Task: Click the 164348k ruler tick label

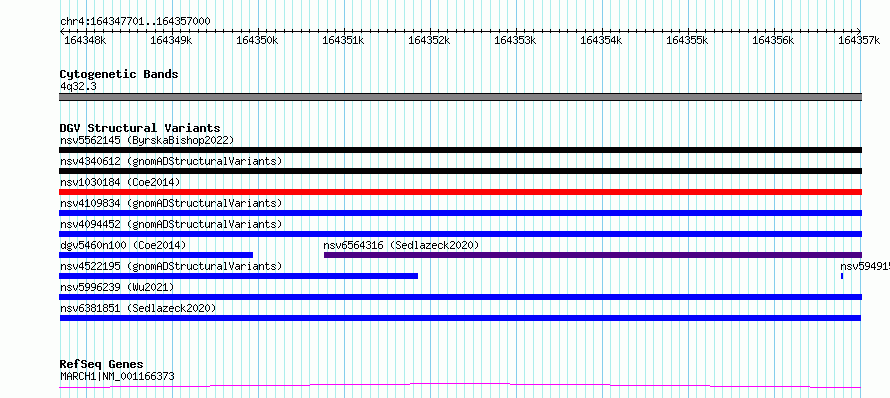Action: (85, 40)
